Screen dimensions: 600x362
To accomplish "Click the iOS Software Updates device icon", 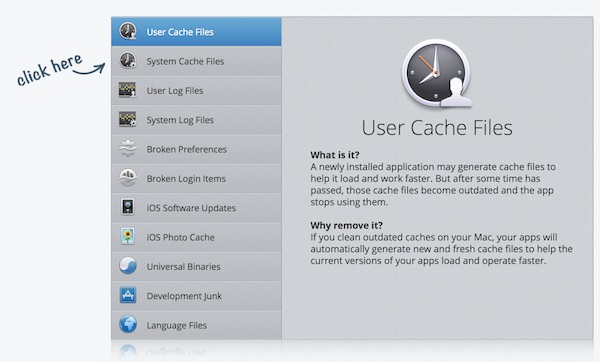I will [127, 207].
